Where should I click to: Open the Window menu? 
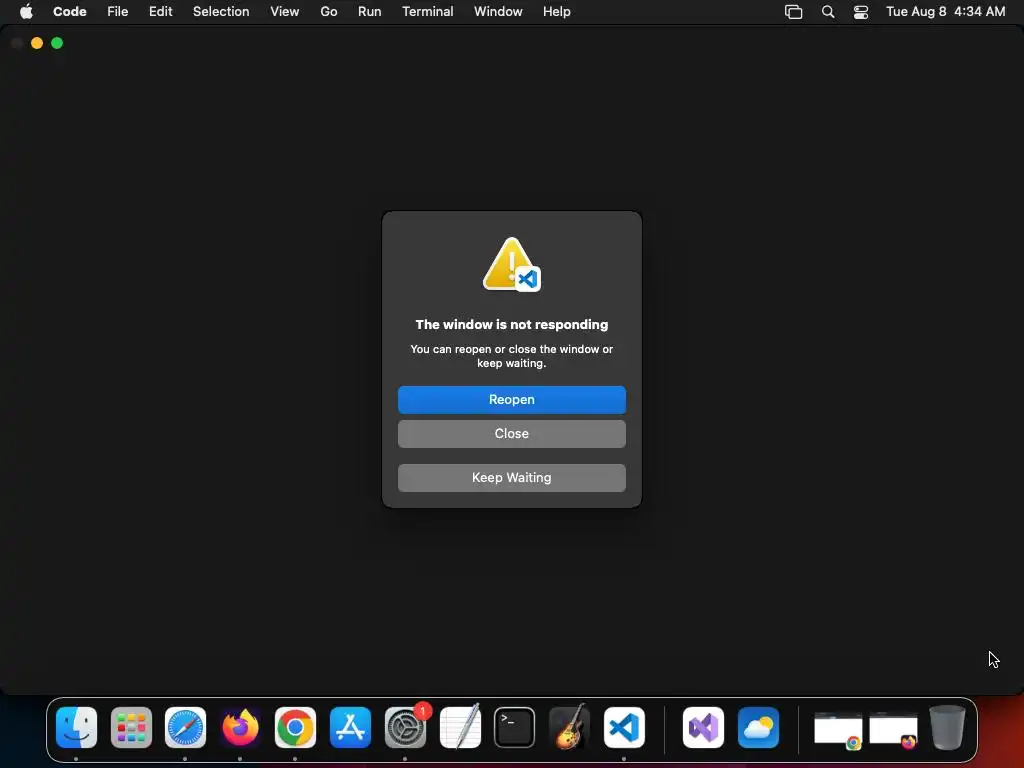point(498,12)
